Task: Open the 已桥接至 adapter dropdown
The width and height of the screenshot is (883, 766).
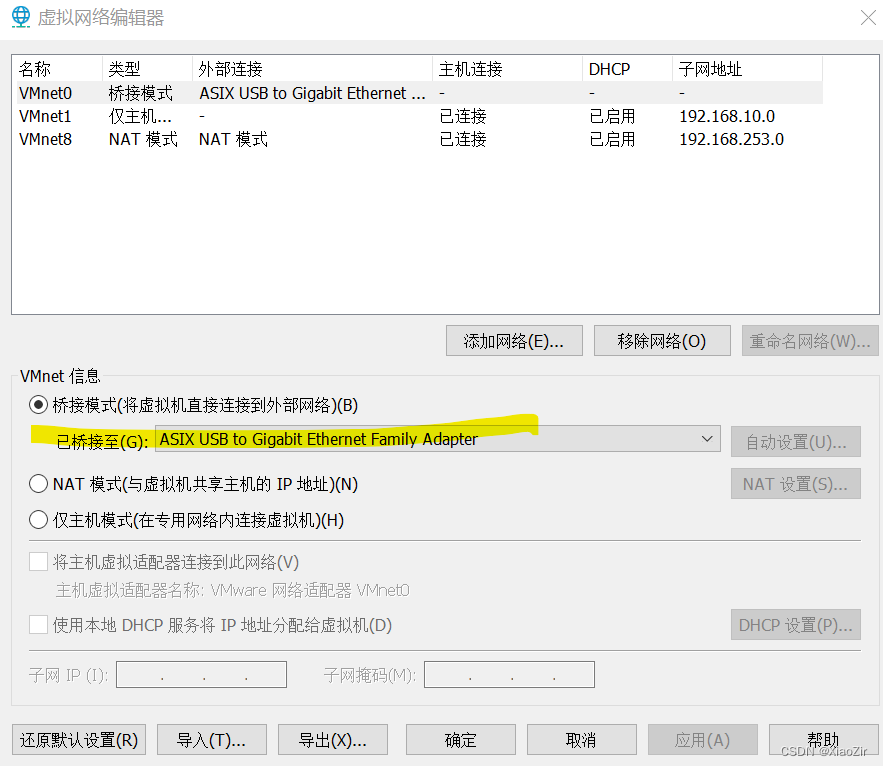Action: 708,438
